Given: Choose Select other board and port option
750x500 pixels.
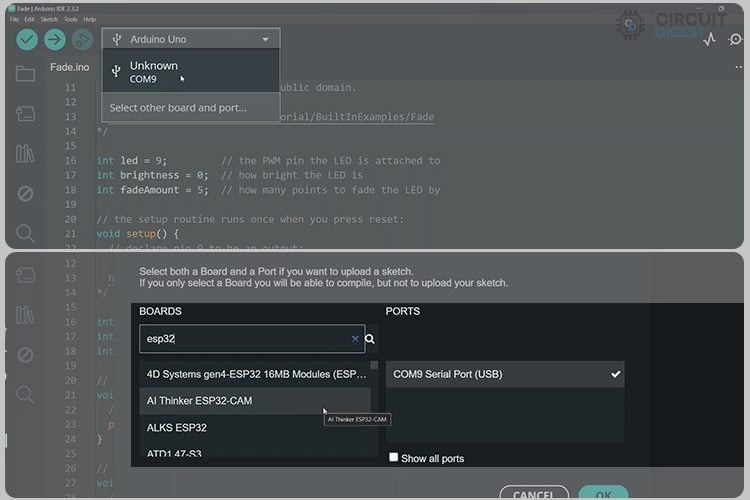Looking at the screenshot, I should [178, 108].
